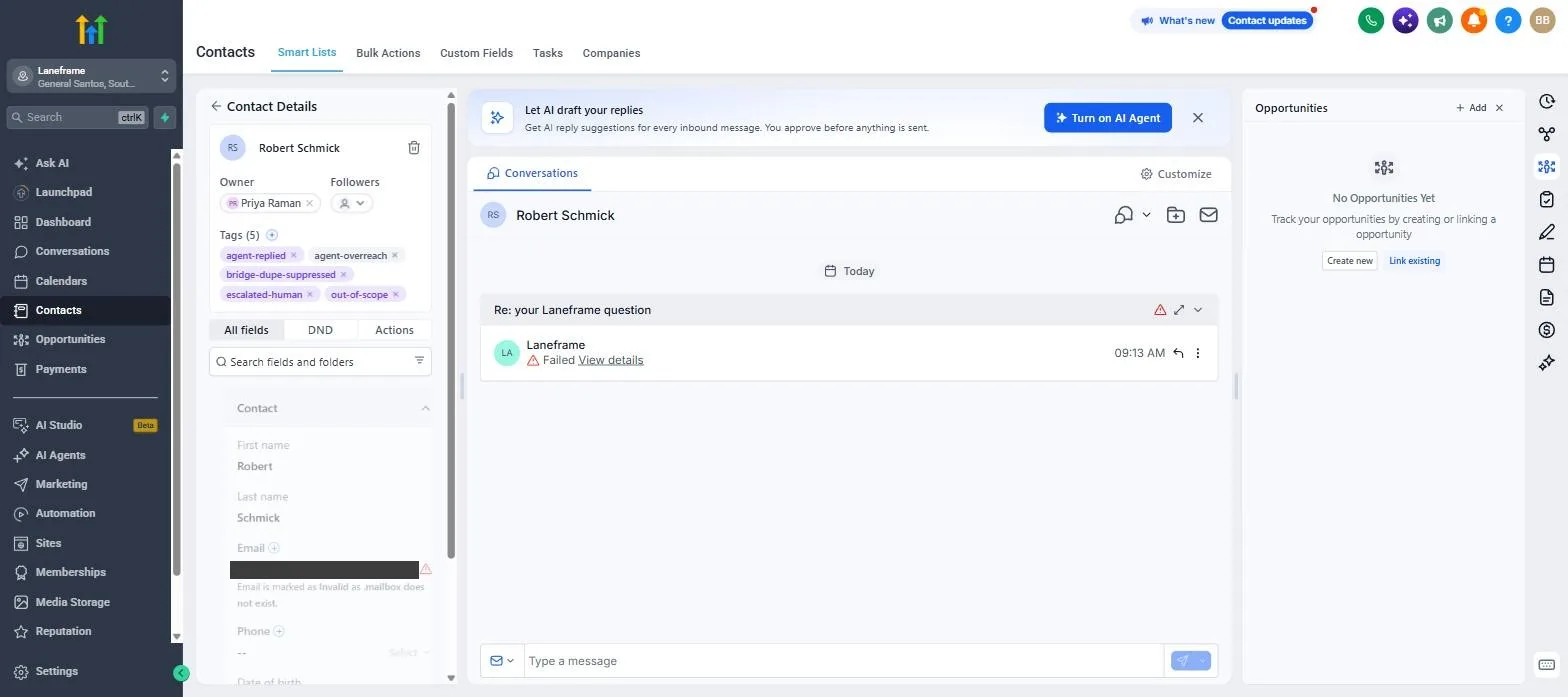Click Customize conversations
This screenshot has height=697, width=1568.
point(1176,174)
